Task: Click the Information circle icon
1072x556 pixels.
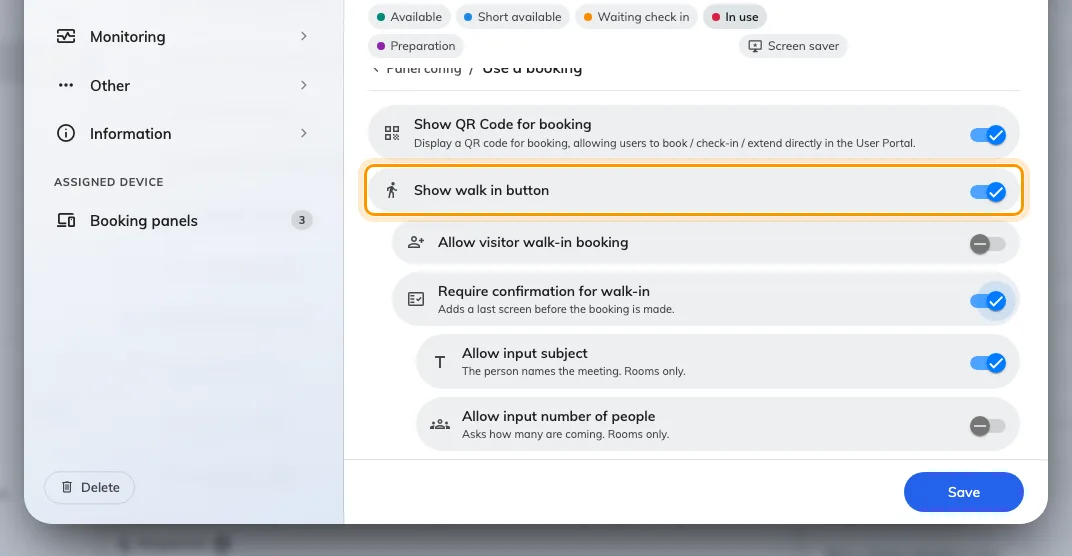Action: pyautogui.click(x=66, y=133)
